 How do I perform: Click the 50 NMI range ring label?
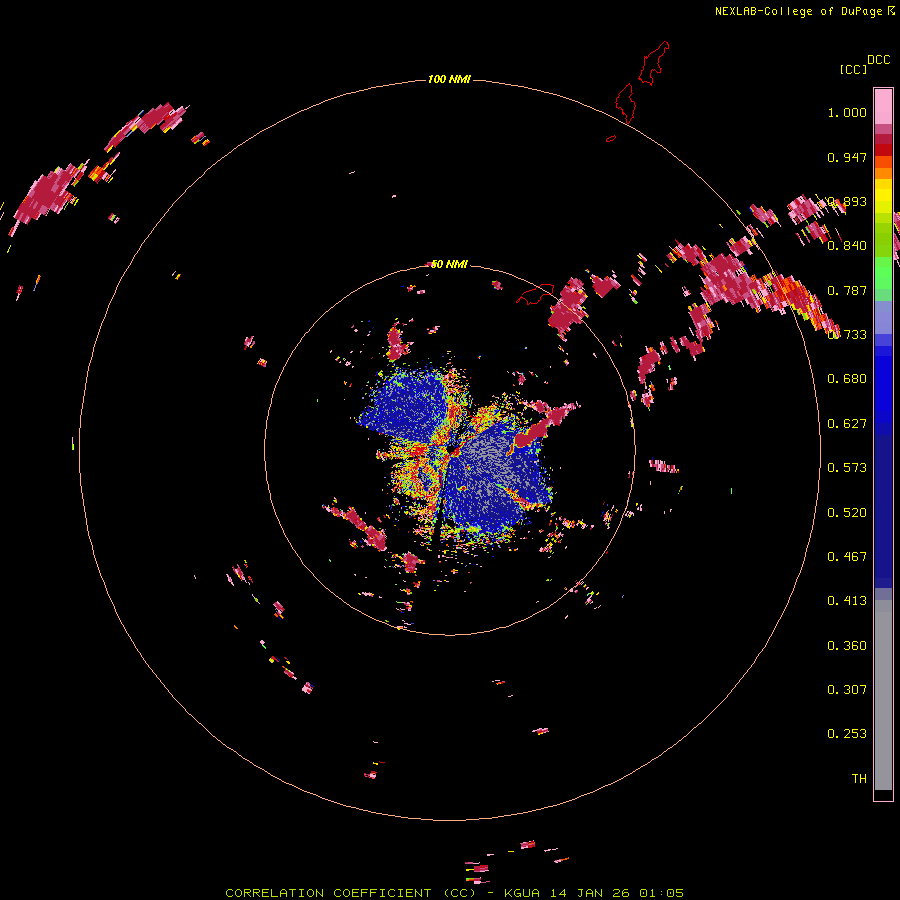click(x=449, y=264)
